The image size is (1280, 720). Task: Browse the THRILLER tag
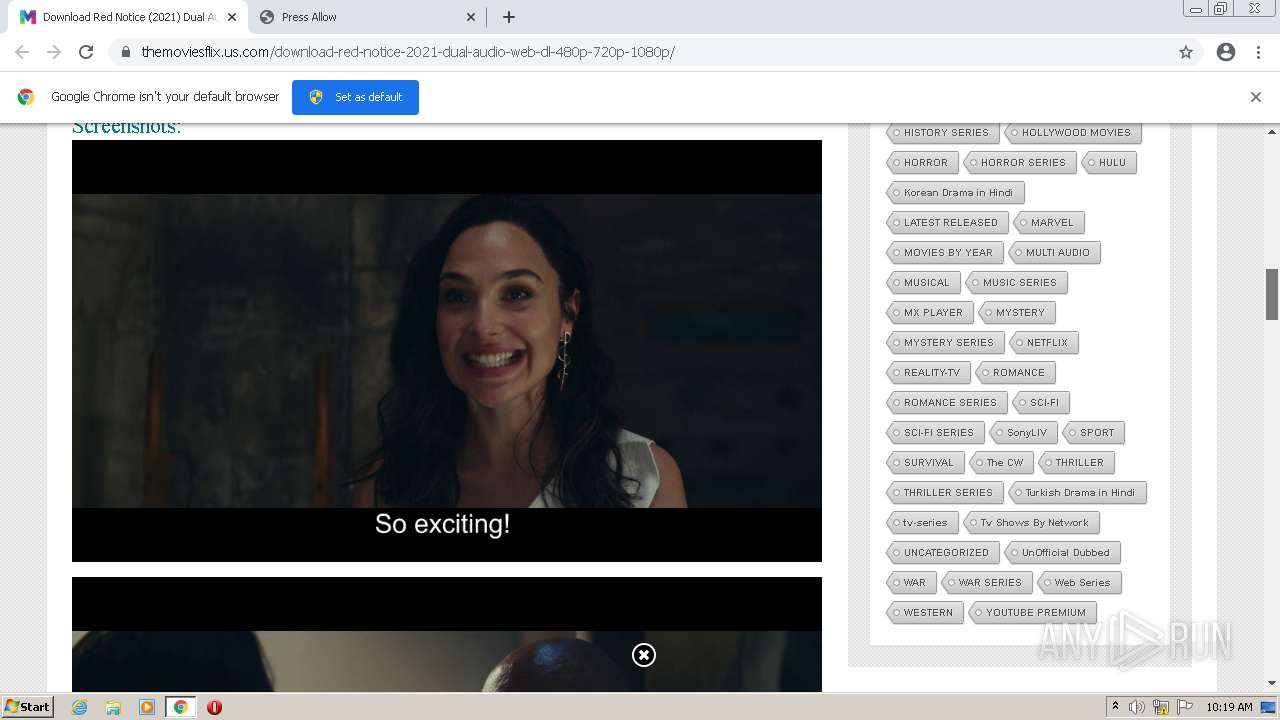point(1075,462)
